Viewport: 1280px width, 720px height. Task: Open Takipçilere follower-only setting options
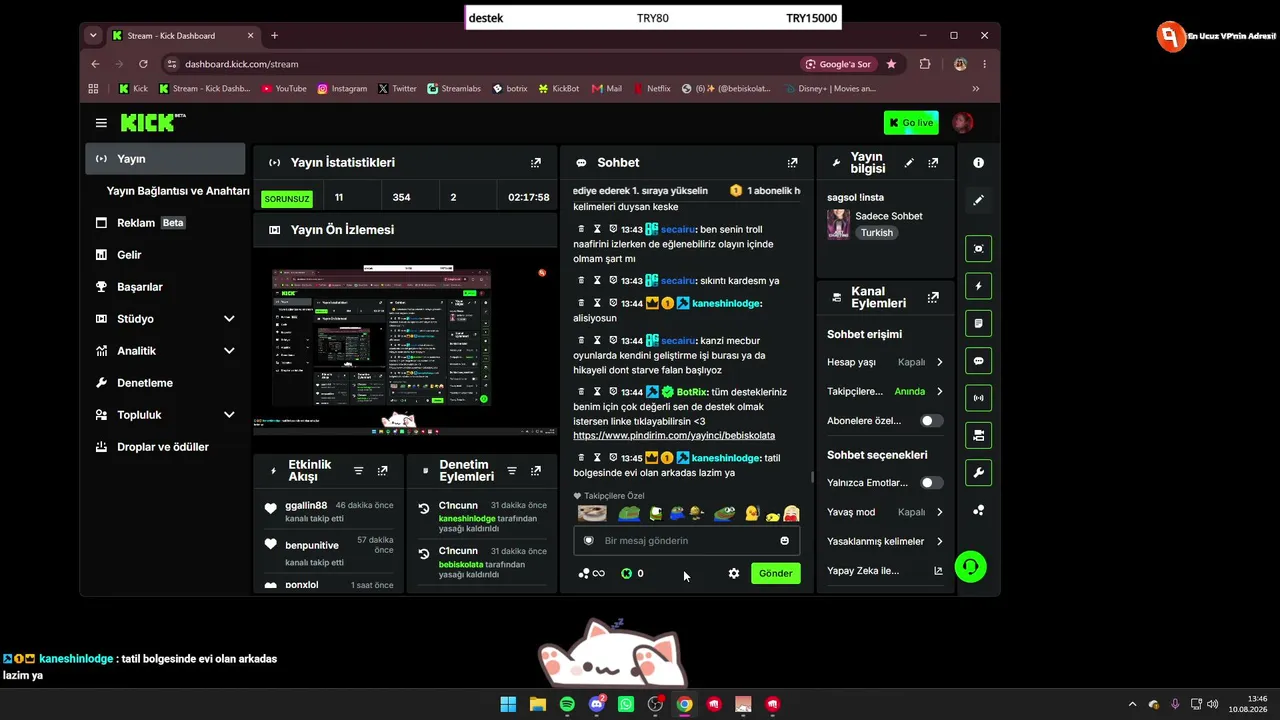point(885,391)
